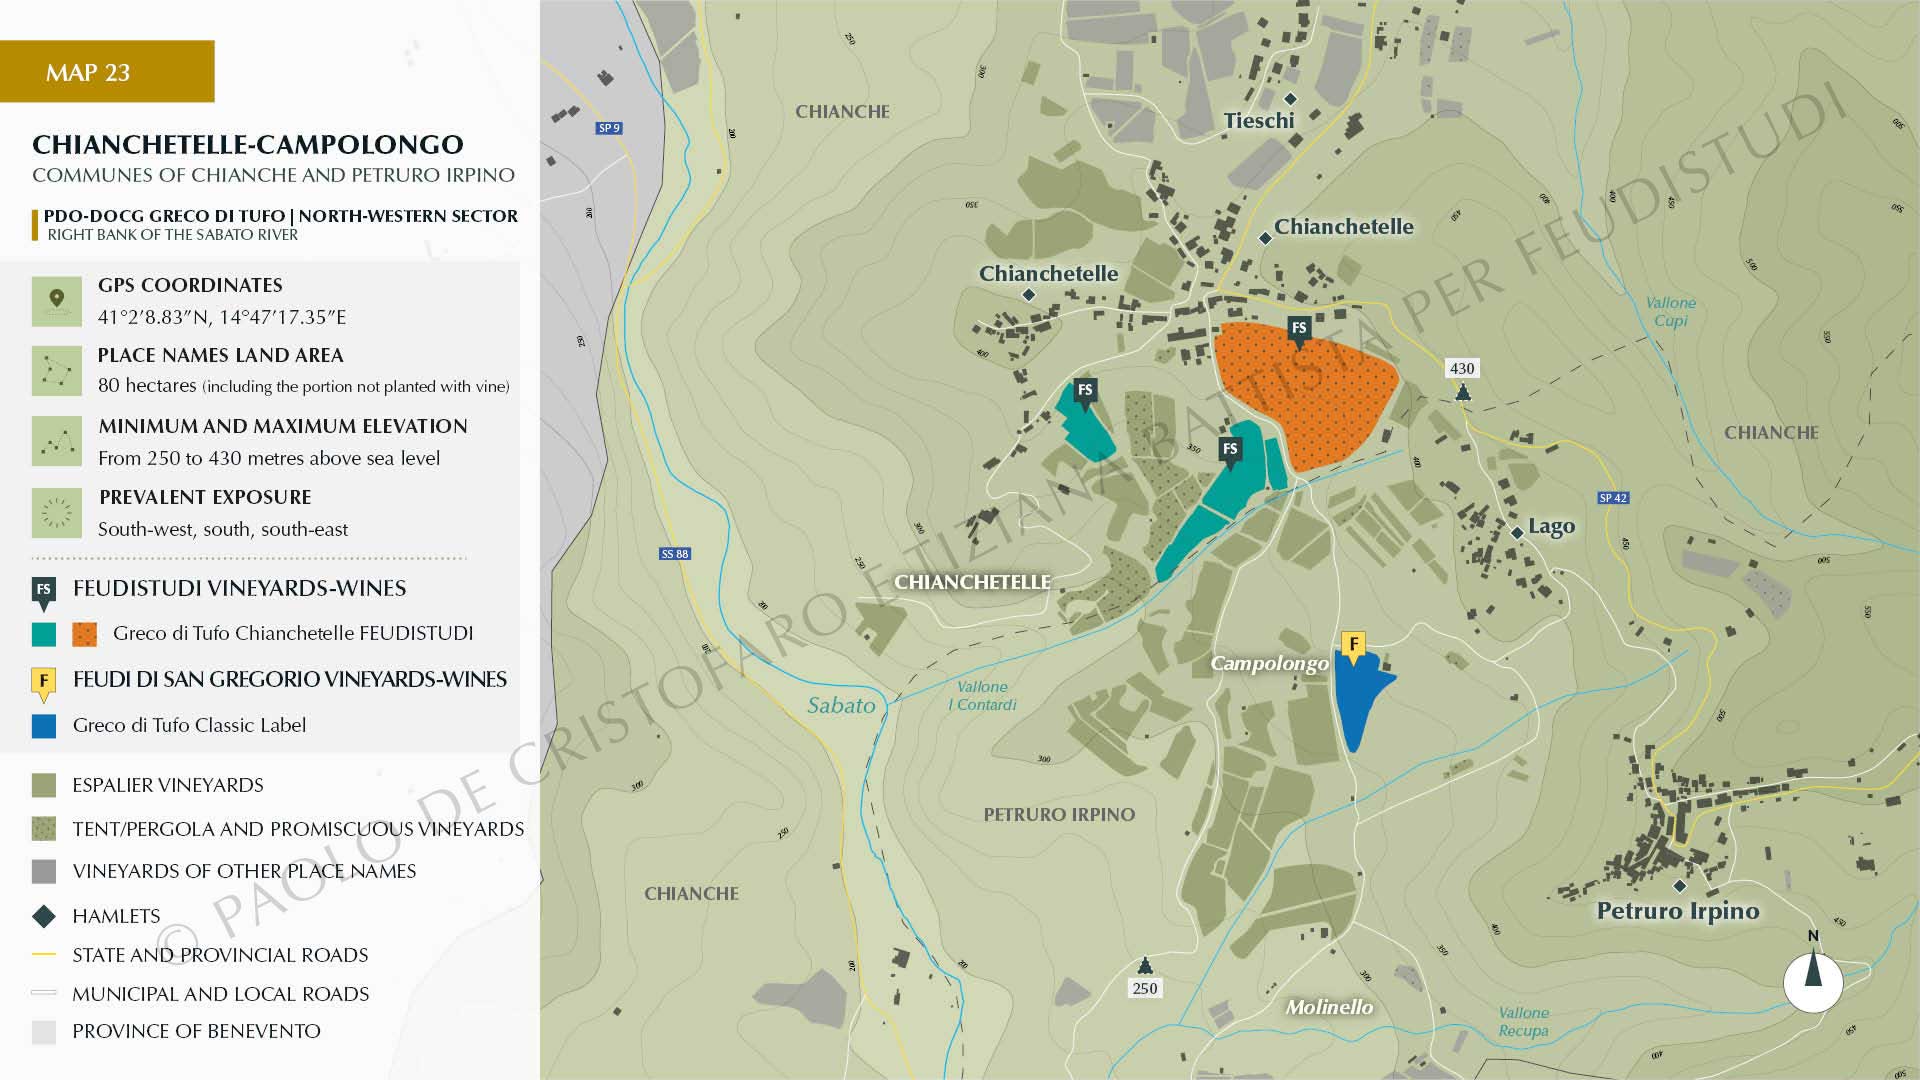Click the orange dotted legend swatch

(x=85, y=634)
